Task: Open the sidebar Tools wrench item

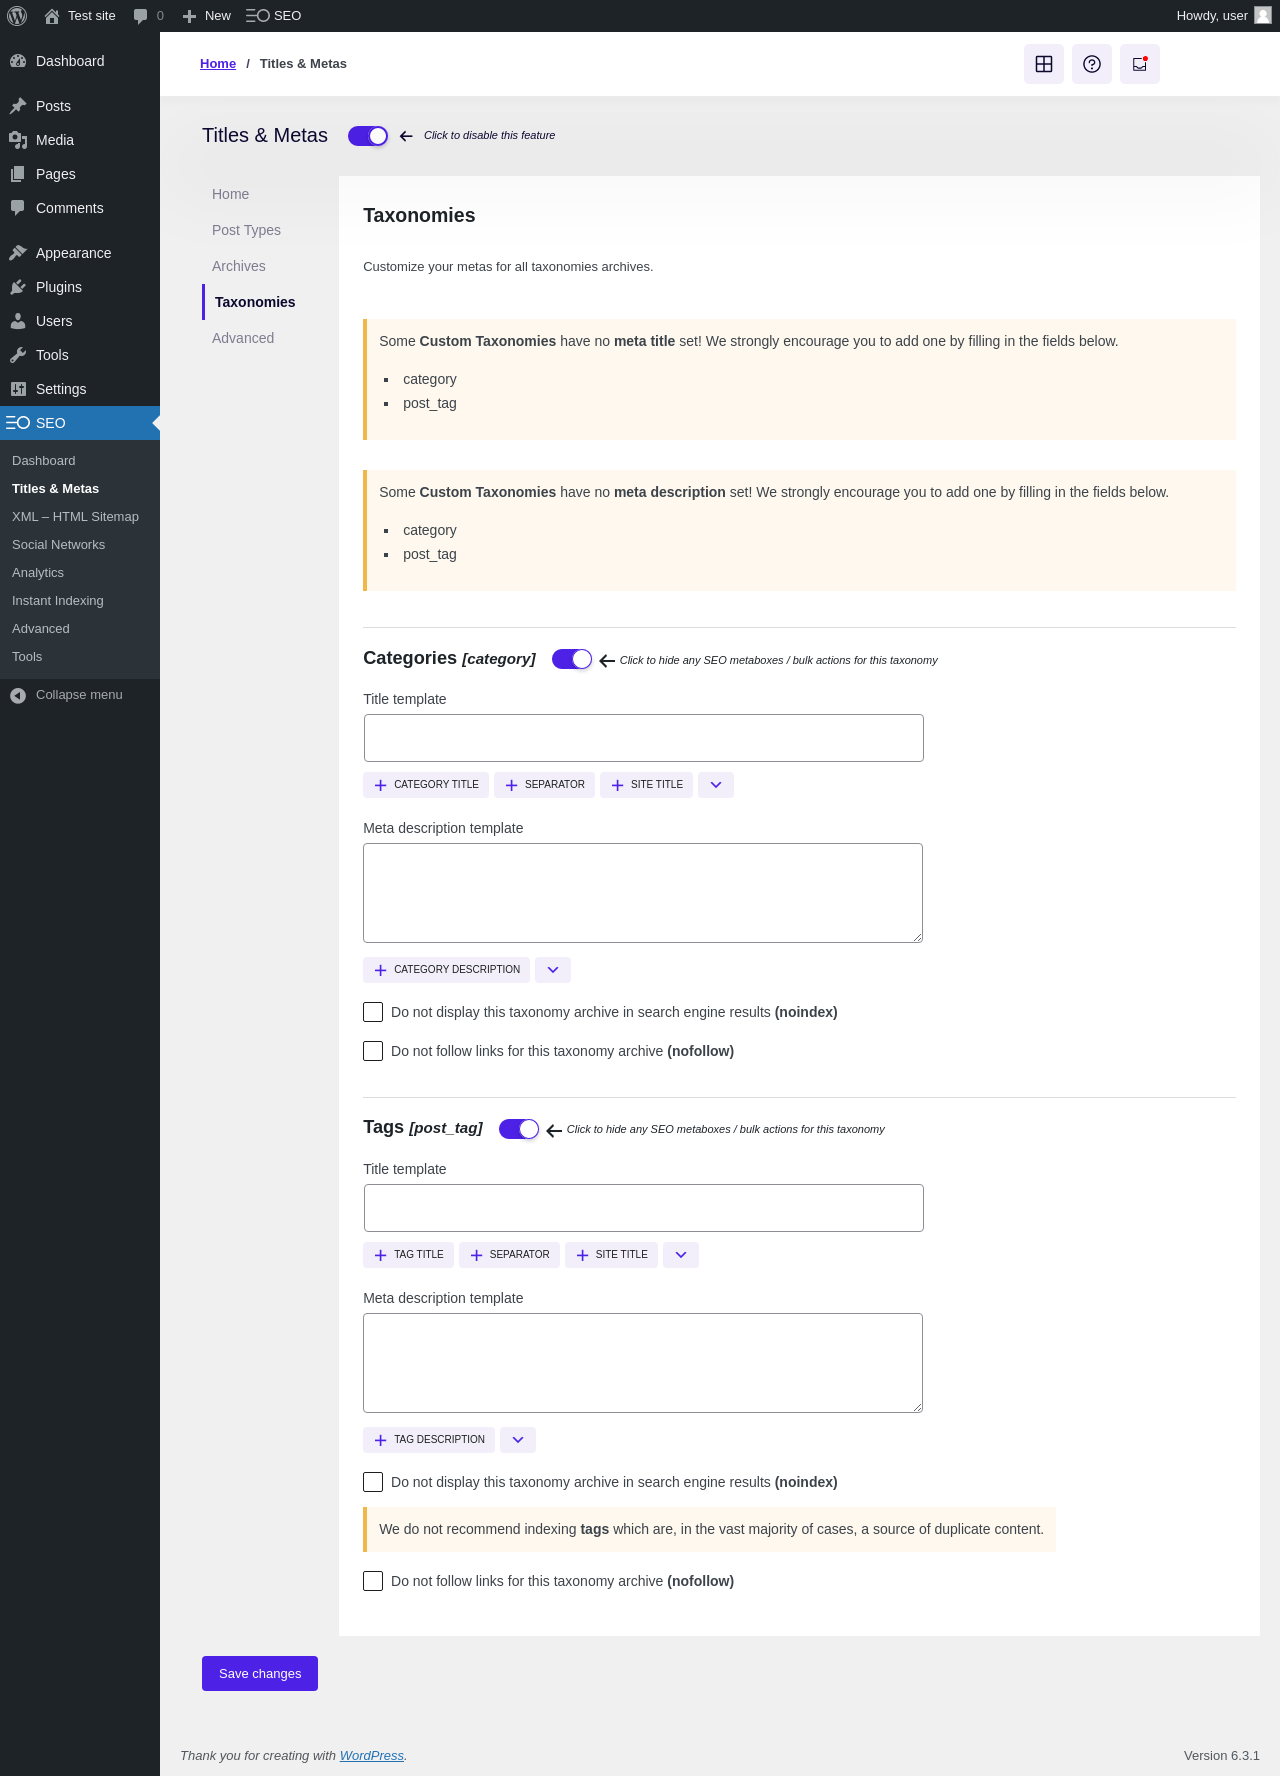Action: (x=80, y=355)
